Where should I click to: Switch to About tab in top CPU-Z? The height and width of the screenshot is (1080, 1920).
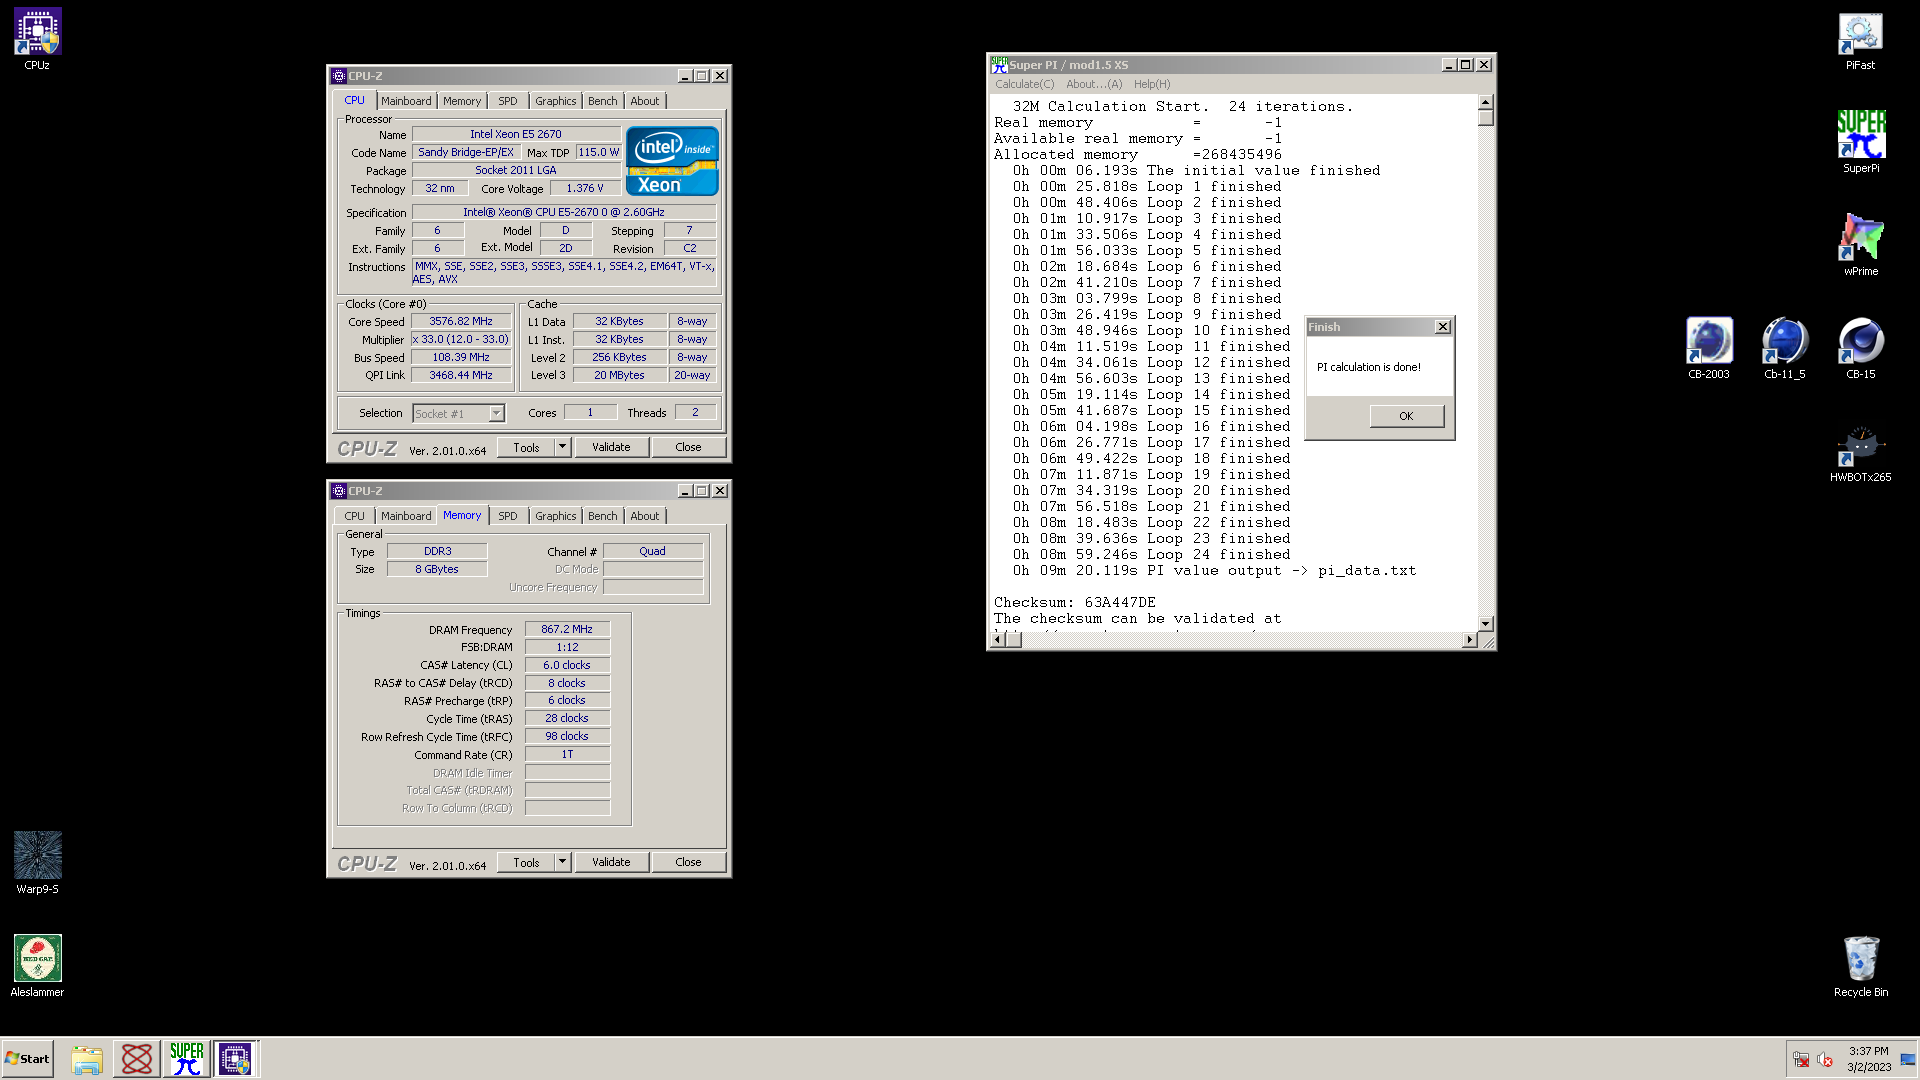(x=645, y=101)
